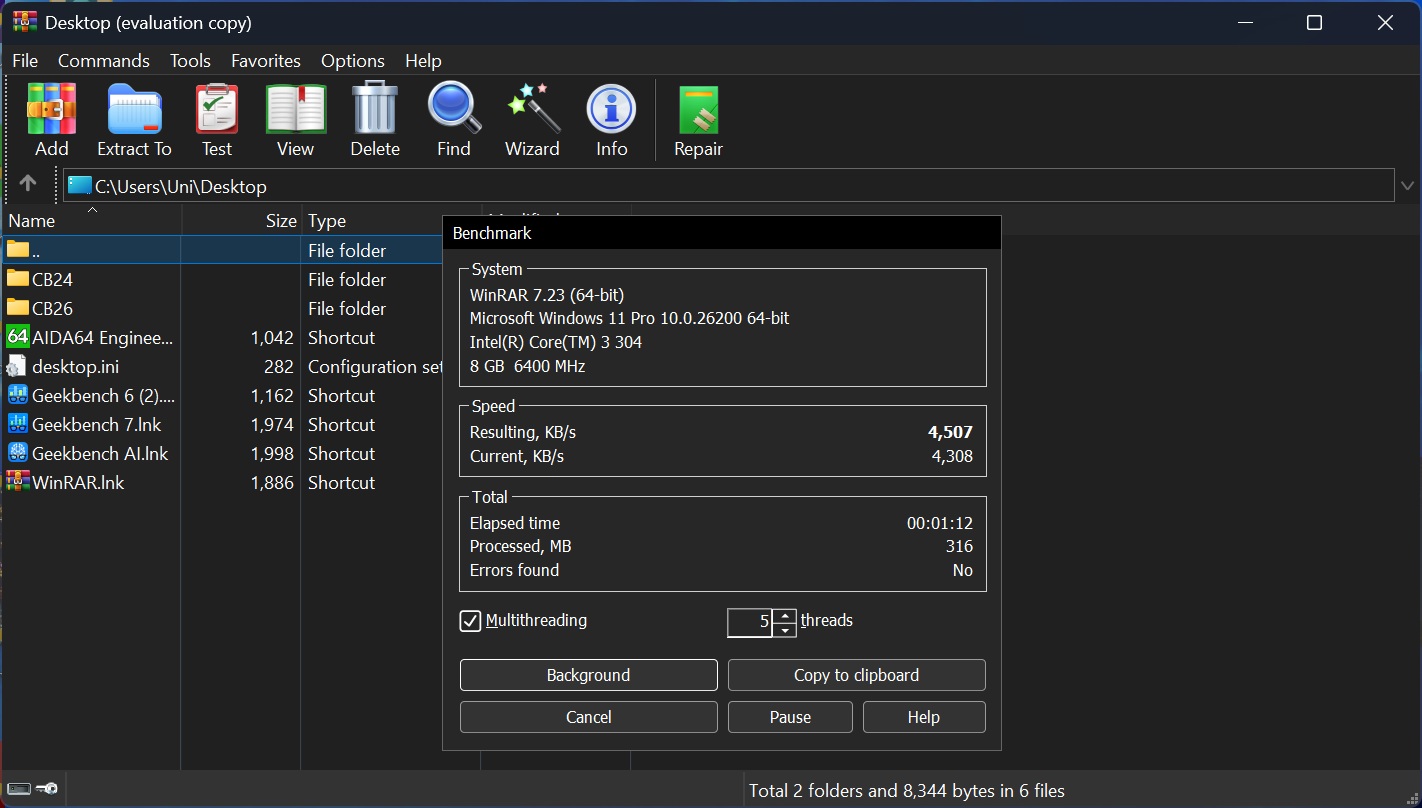
Task: Click the drive and key status bar icon
Action: [x=32, y=790]
